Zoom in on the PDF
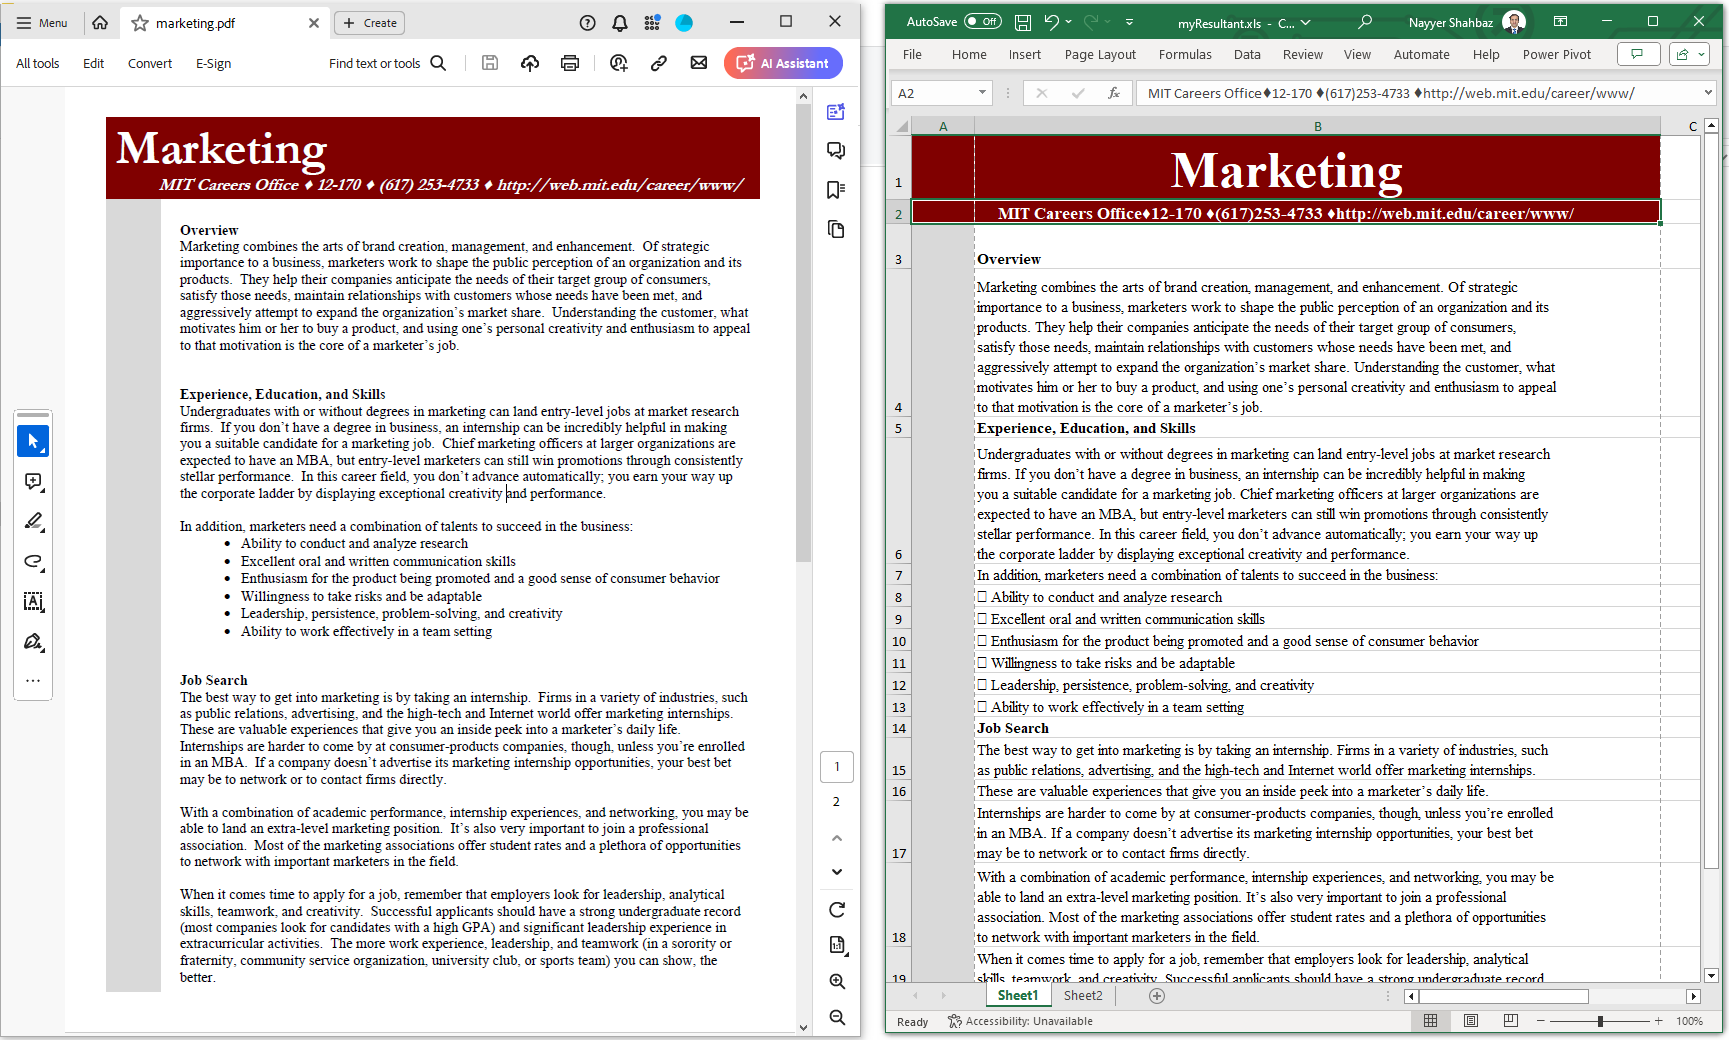This screenshot has width=1729, height=1040. pyautogui.click(x=837, y=982)
